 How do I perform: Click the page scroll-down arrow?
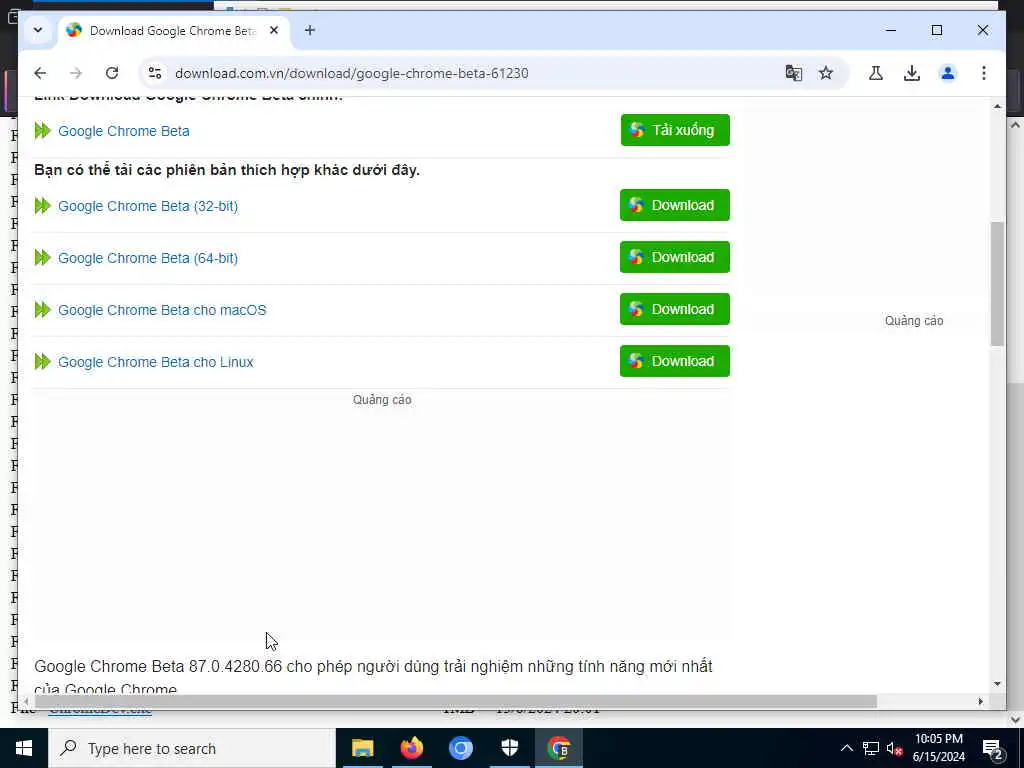coord(997,684)
